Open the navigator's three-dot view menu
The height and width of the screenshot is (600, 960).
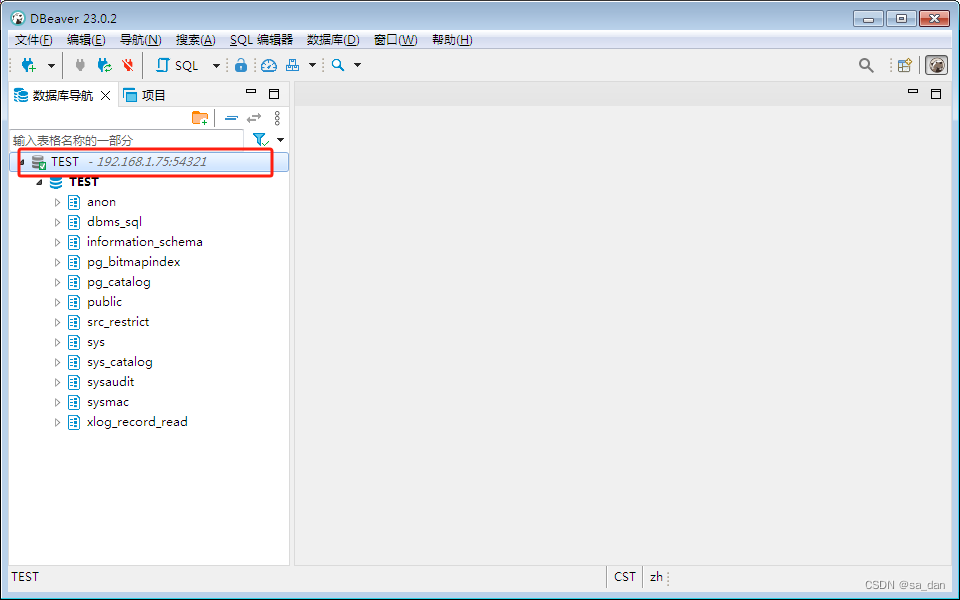tap(277, 118)
